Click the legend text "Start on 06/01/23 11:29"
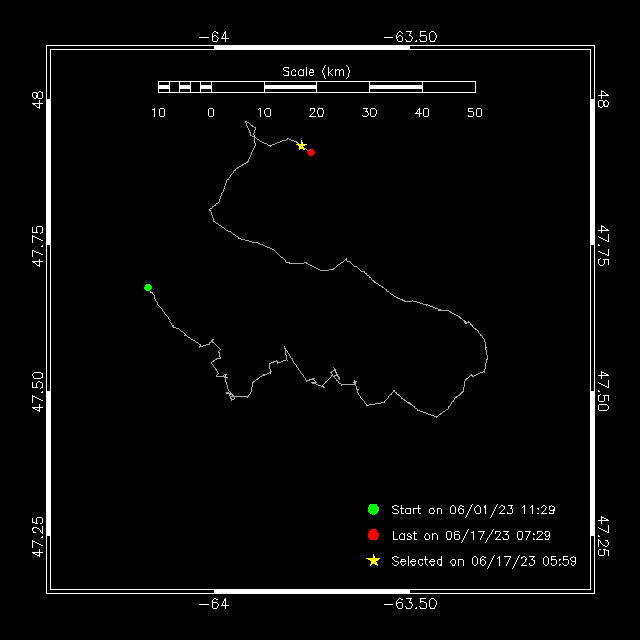Image resolution: width=640 pixels, height=640 pixels. pos(473,510)
